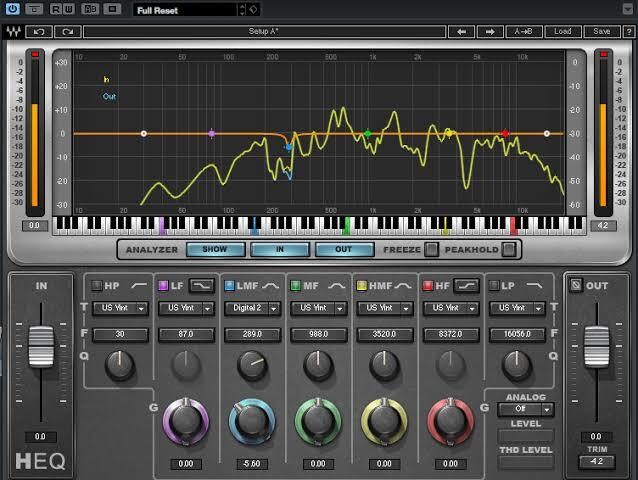Image resolution: width=638 pixels, height=480 pixels.
Task: Click the HP frequency field showing 30
Action: click(x=120, y=334)
